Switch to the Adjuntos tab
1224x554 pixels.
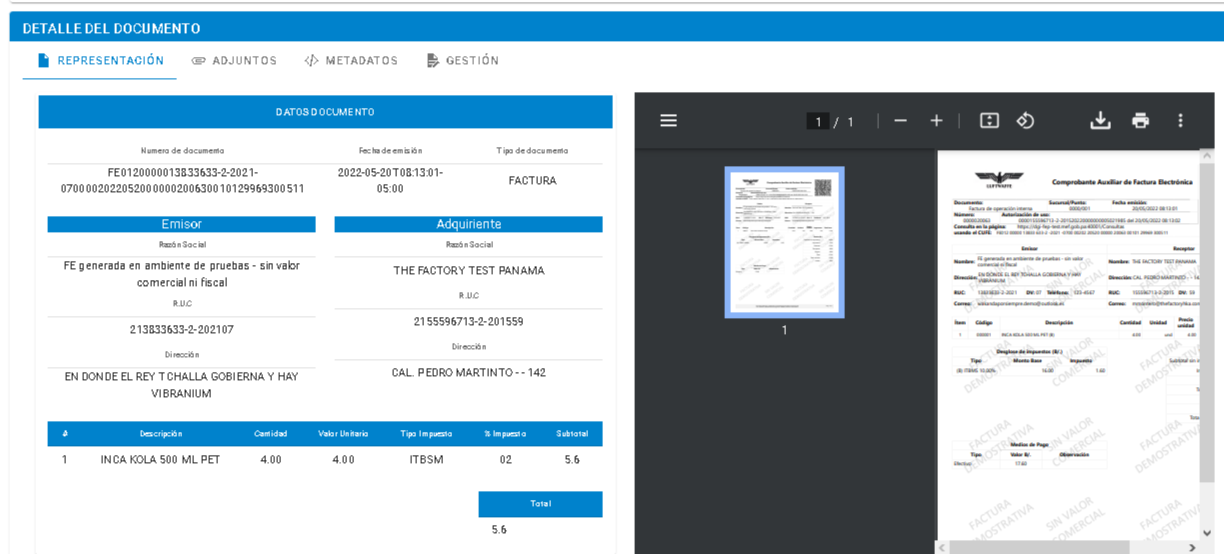(x=234, y=61)
